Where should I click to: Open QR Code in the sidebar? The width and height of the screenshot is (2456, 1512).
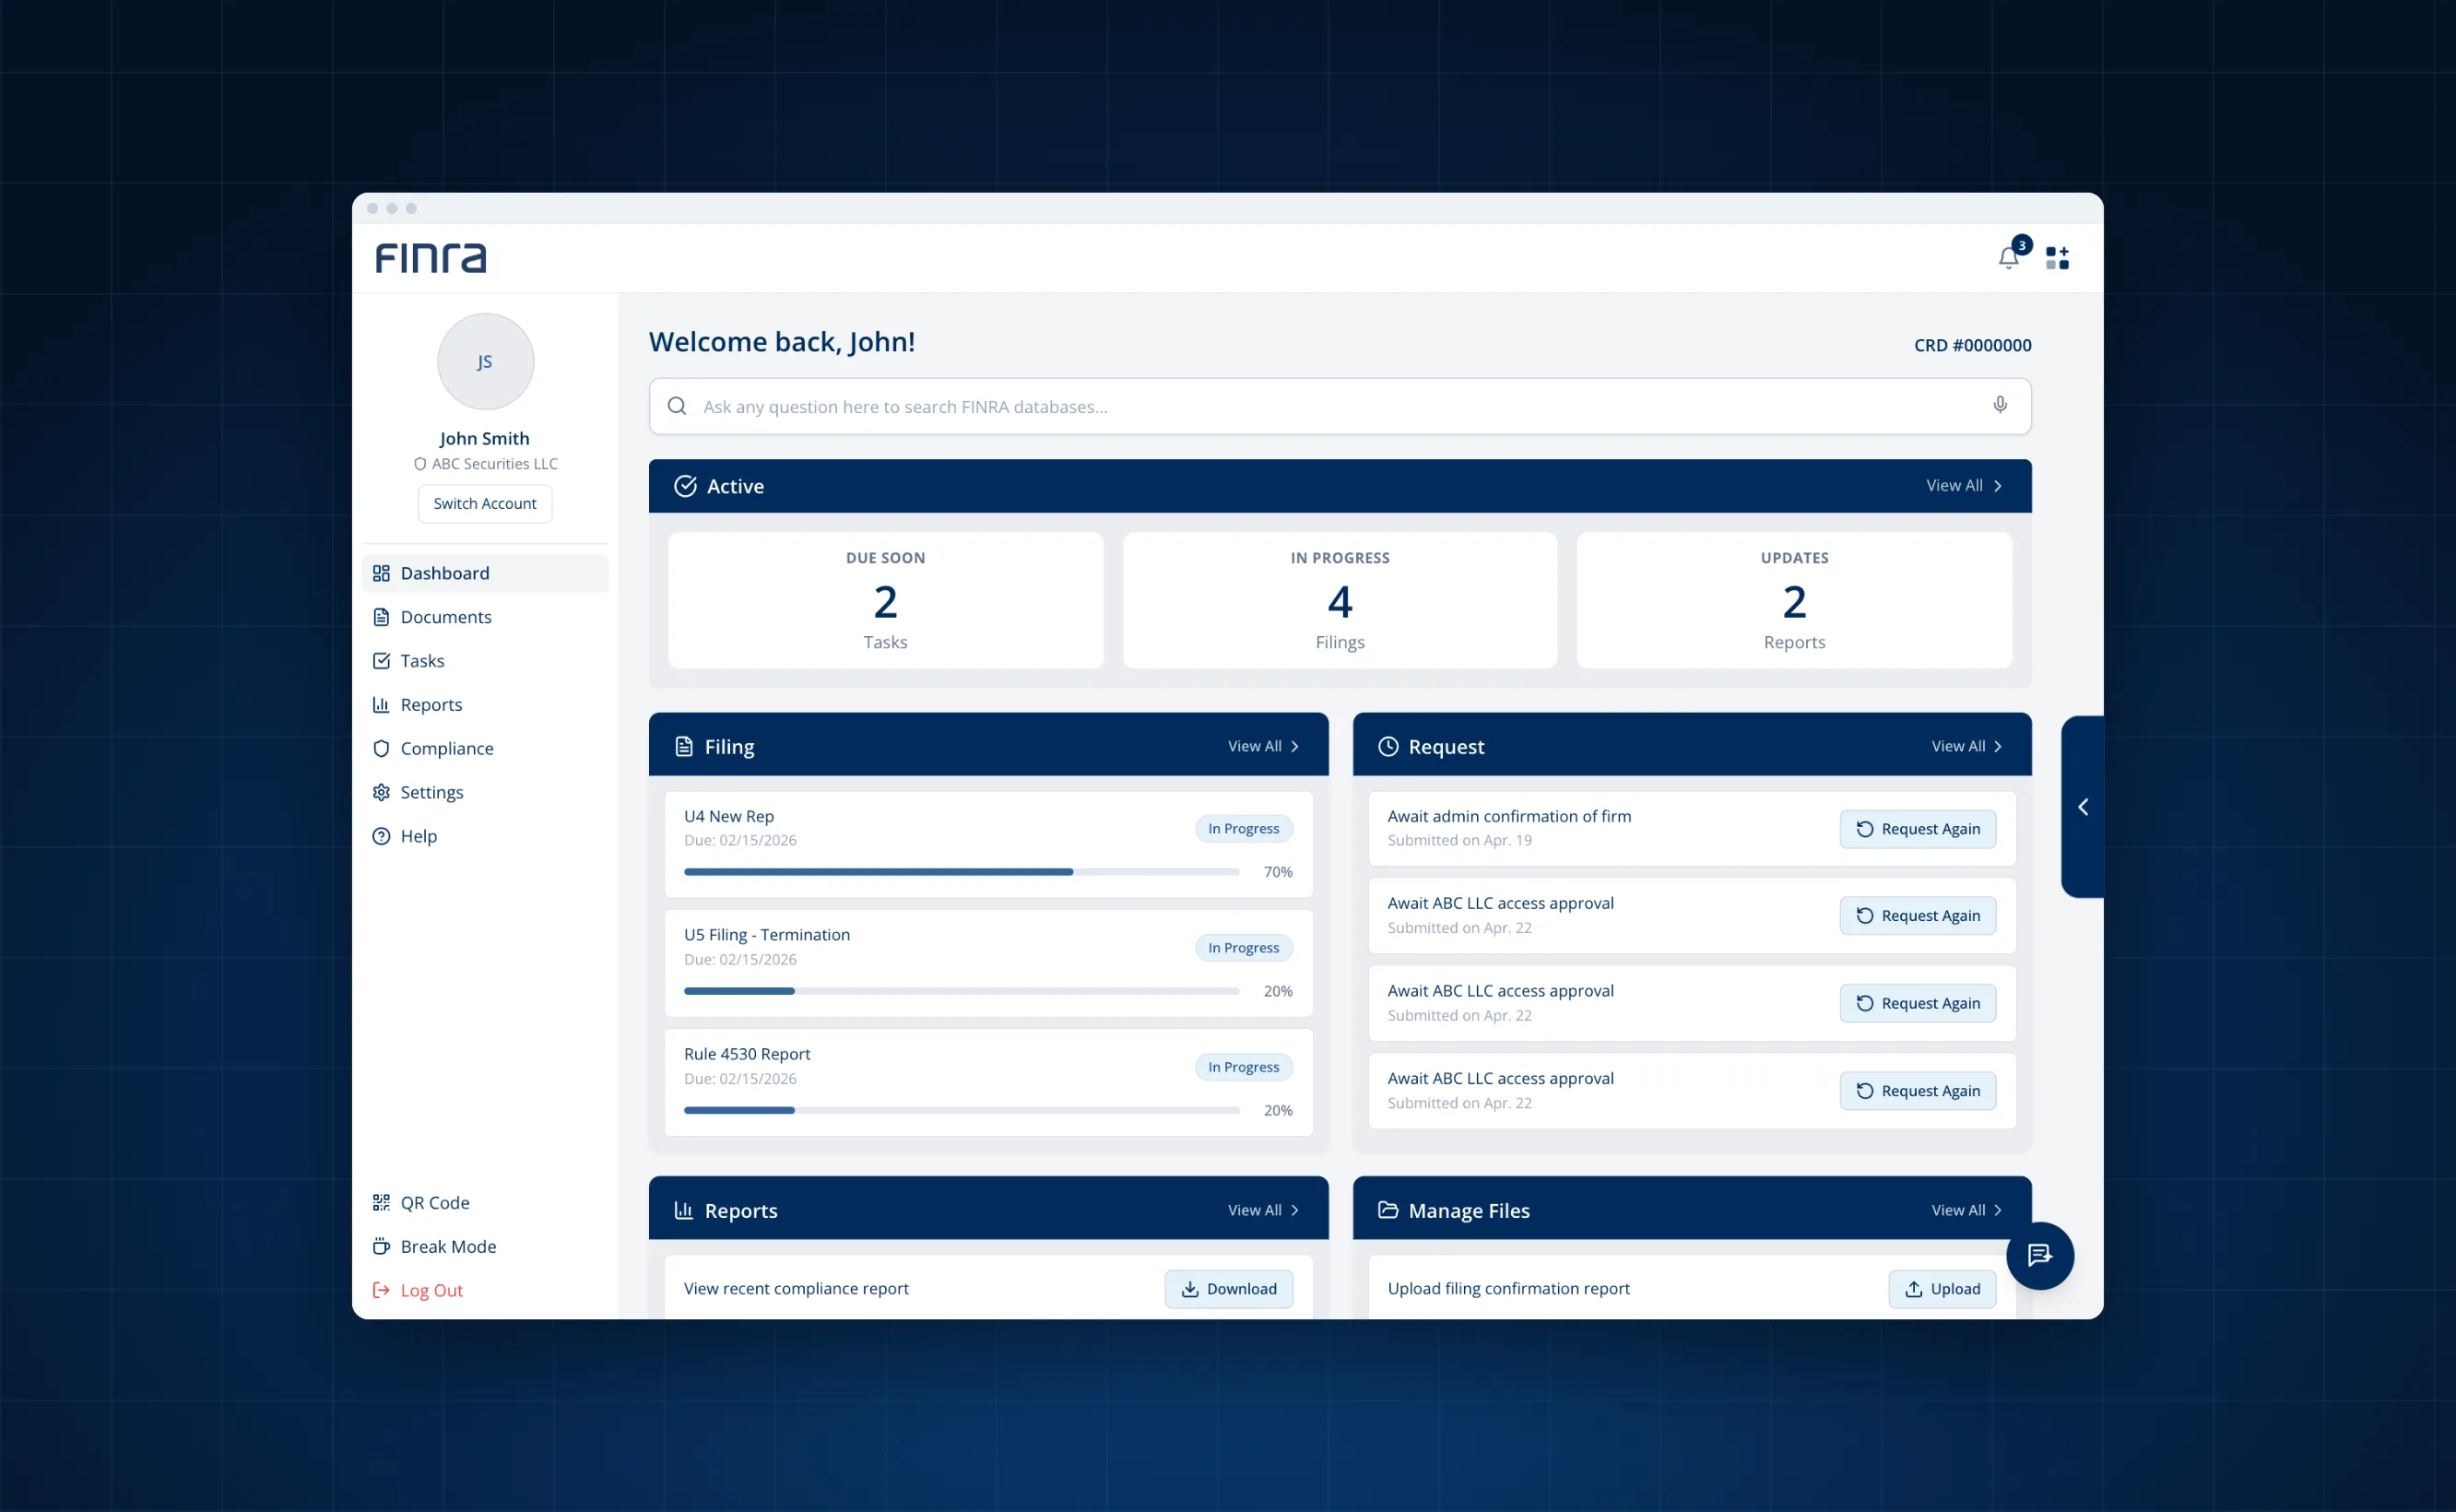click(x=485, y=1202)
